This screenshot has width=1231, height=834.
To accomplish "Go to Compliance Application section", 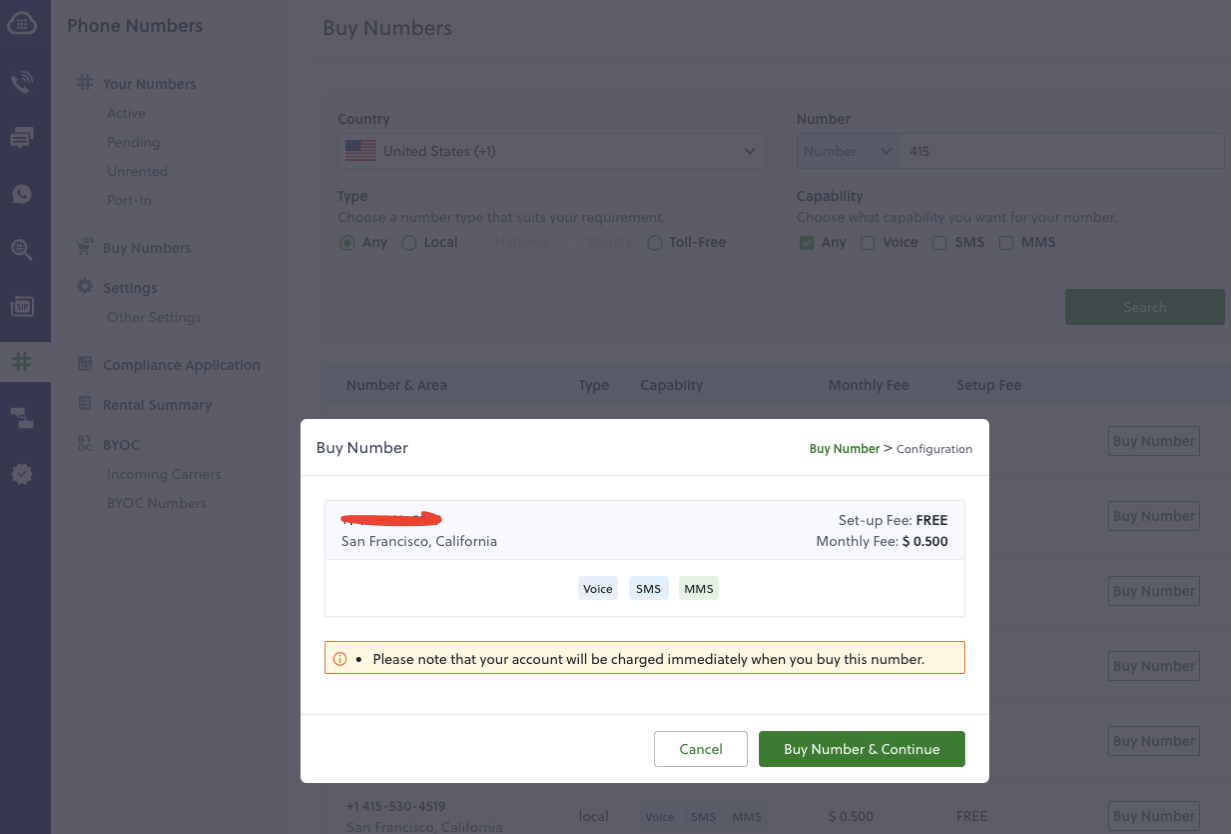I will 183,365.
